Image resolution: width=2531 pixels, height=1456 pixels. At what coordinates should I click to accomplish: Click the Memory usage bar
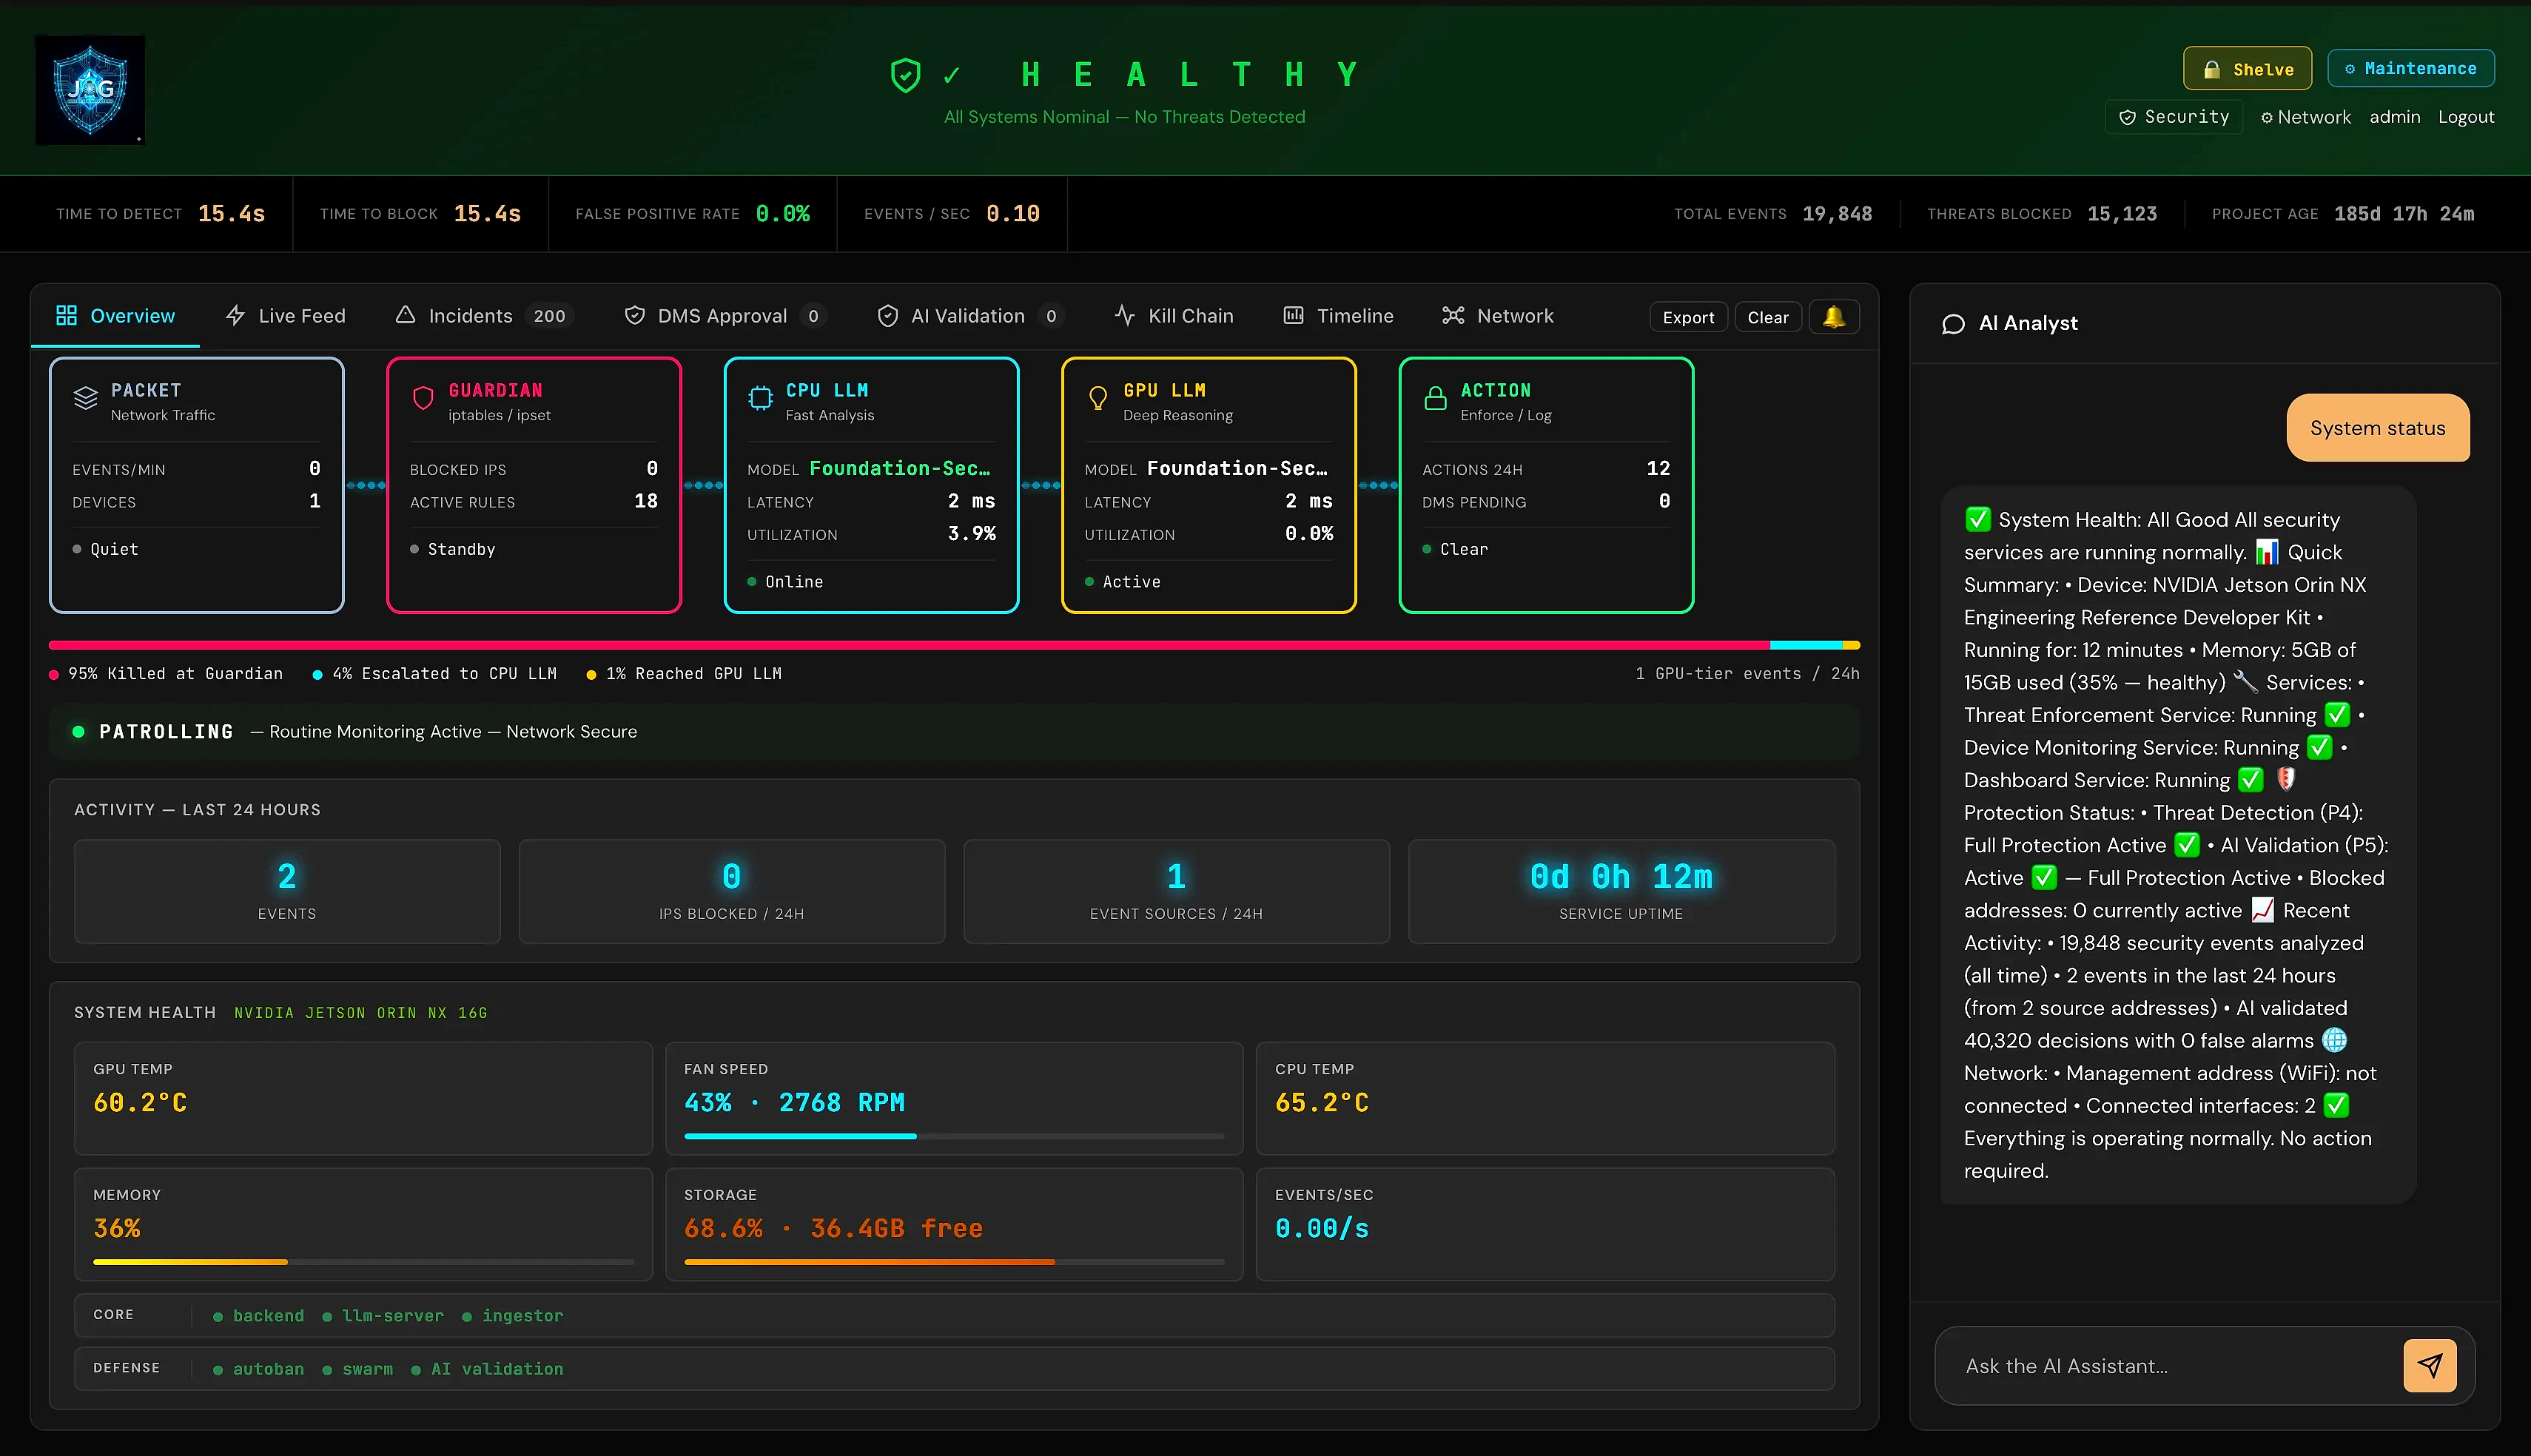coord(363,1262)
